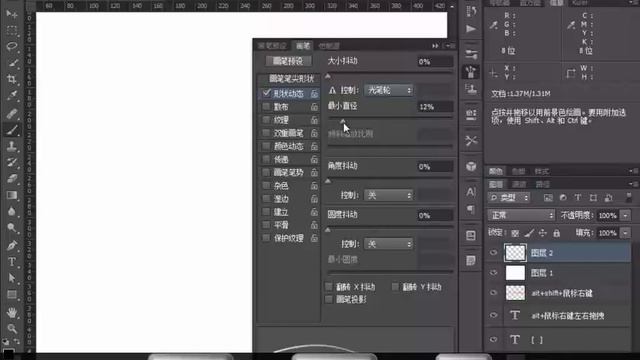The width and height of the screenshot is (640, 360).
Task: Uncheck the 形状动态 checkbox
Action: 267,93
